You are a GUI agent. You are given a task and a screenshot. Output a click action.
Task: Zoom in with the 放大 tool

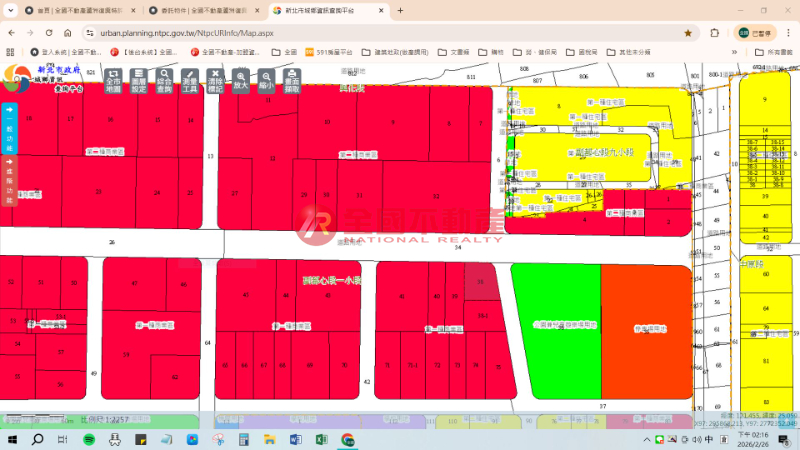(x=241, y=81)
